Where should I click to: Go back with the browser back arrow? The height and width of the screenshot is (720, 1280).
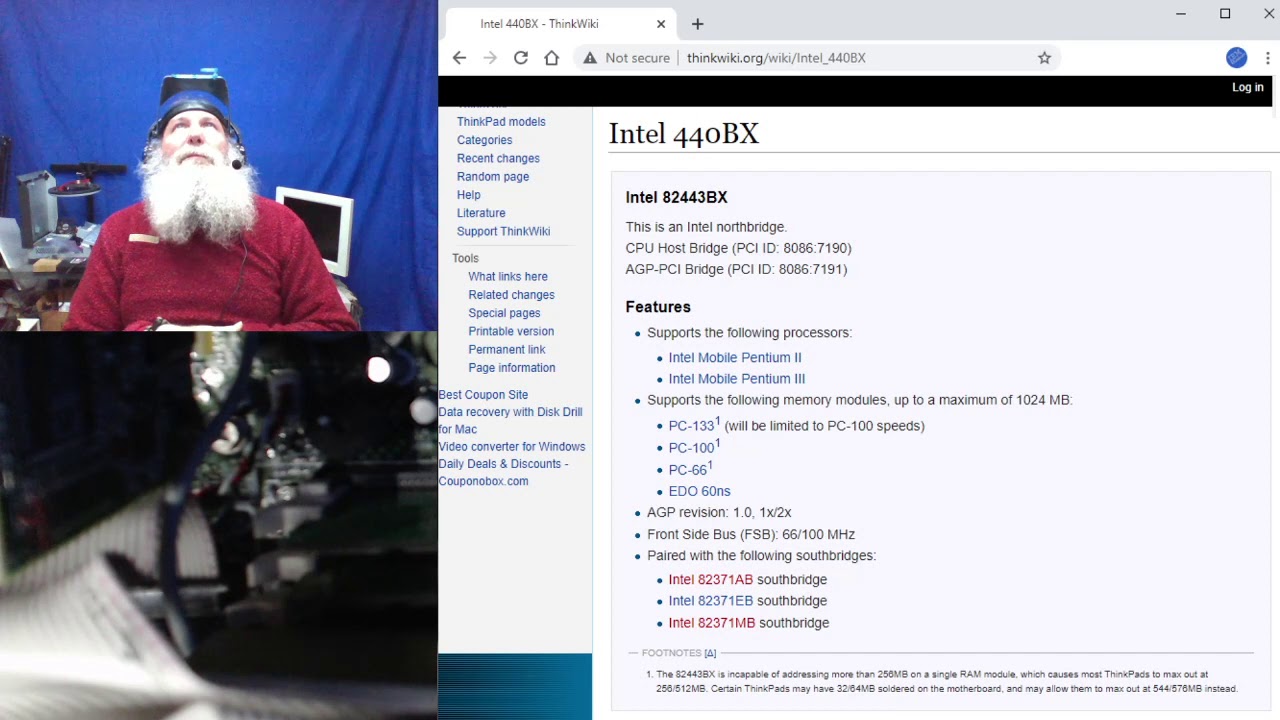[x=459, y=58]
